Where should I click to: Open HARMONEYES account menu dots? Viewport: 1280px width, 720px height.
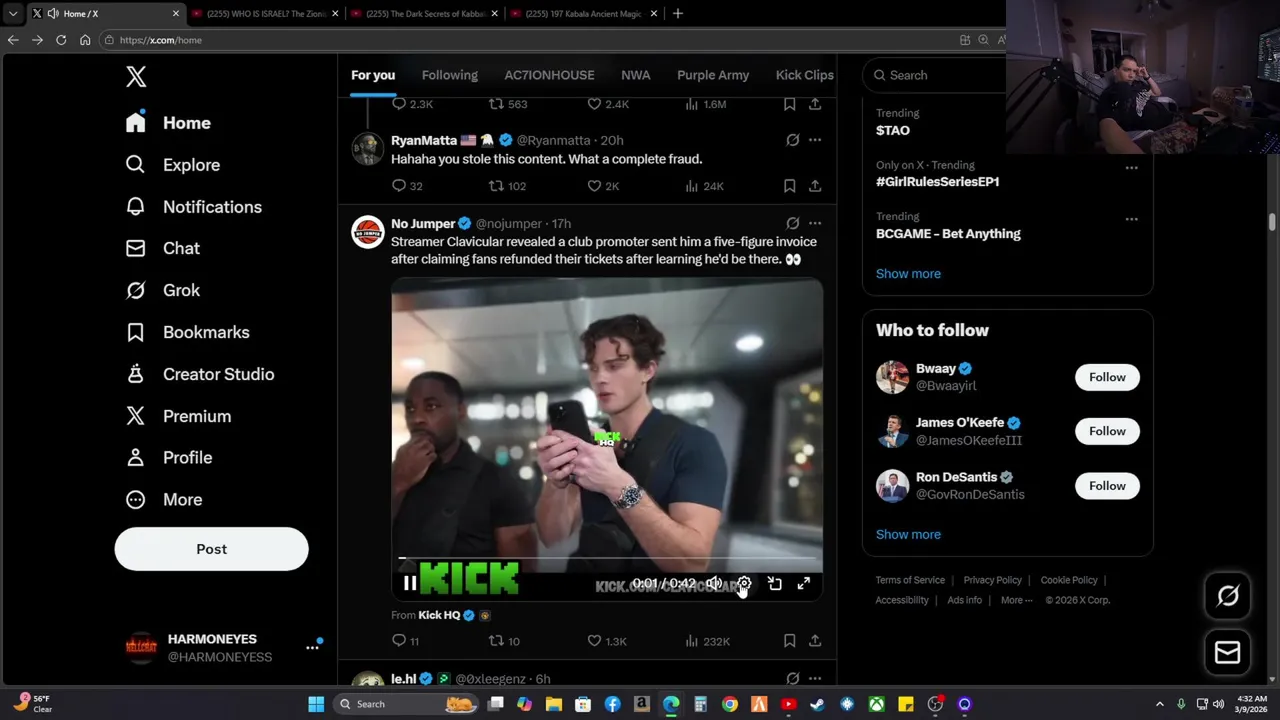coord(312,648)
